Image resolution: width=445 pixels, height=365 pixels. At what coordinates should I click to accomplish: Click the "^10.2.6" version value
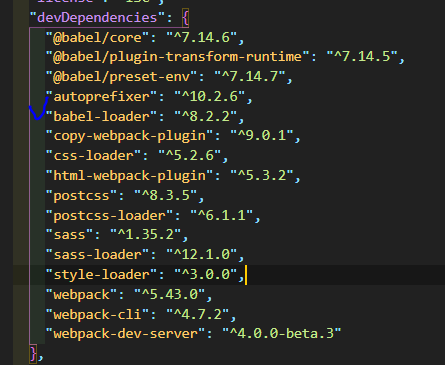tap(210, 97)
